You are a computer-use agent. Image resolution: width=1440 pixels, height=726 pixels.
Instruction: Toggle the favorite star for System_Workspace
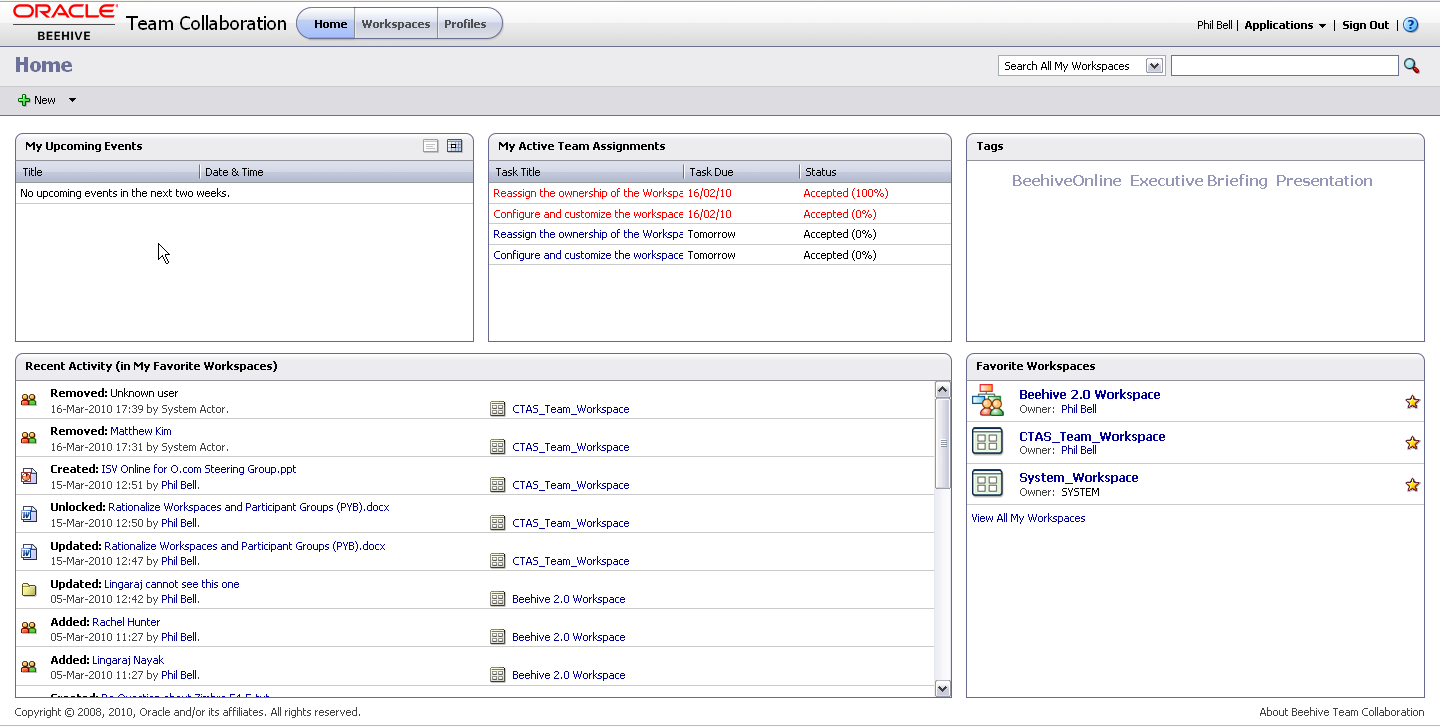click(x=1412, y=485)
